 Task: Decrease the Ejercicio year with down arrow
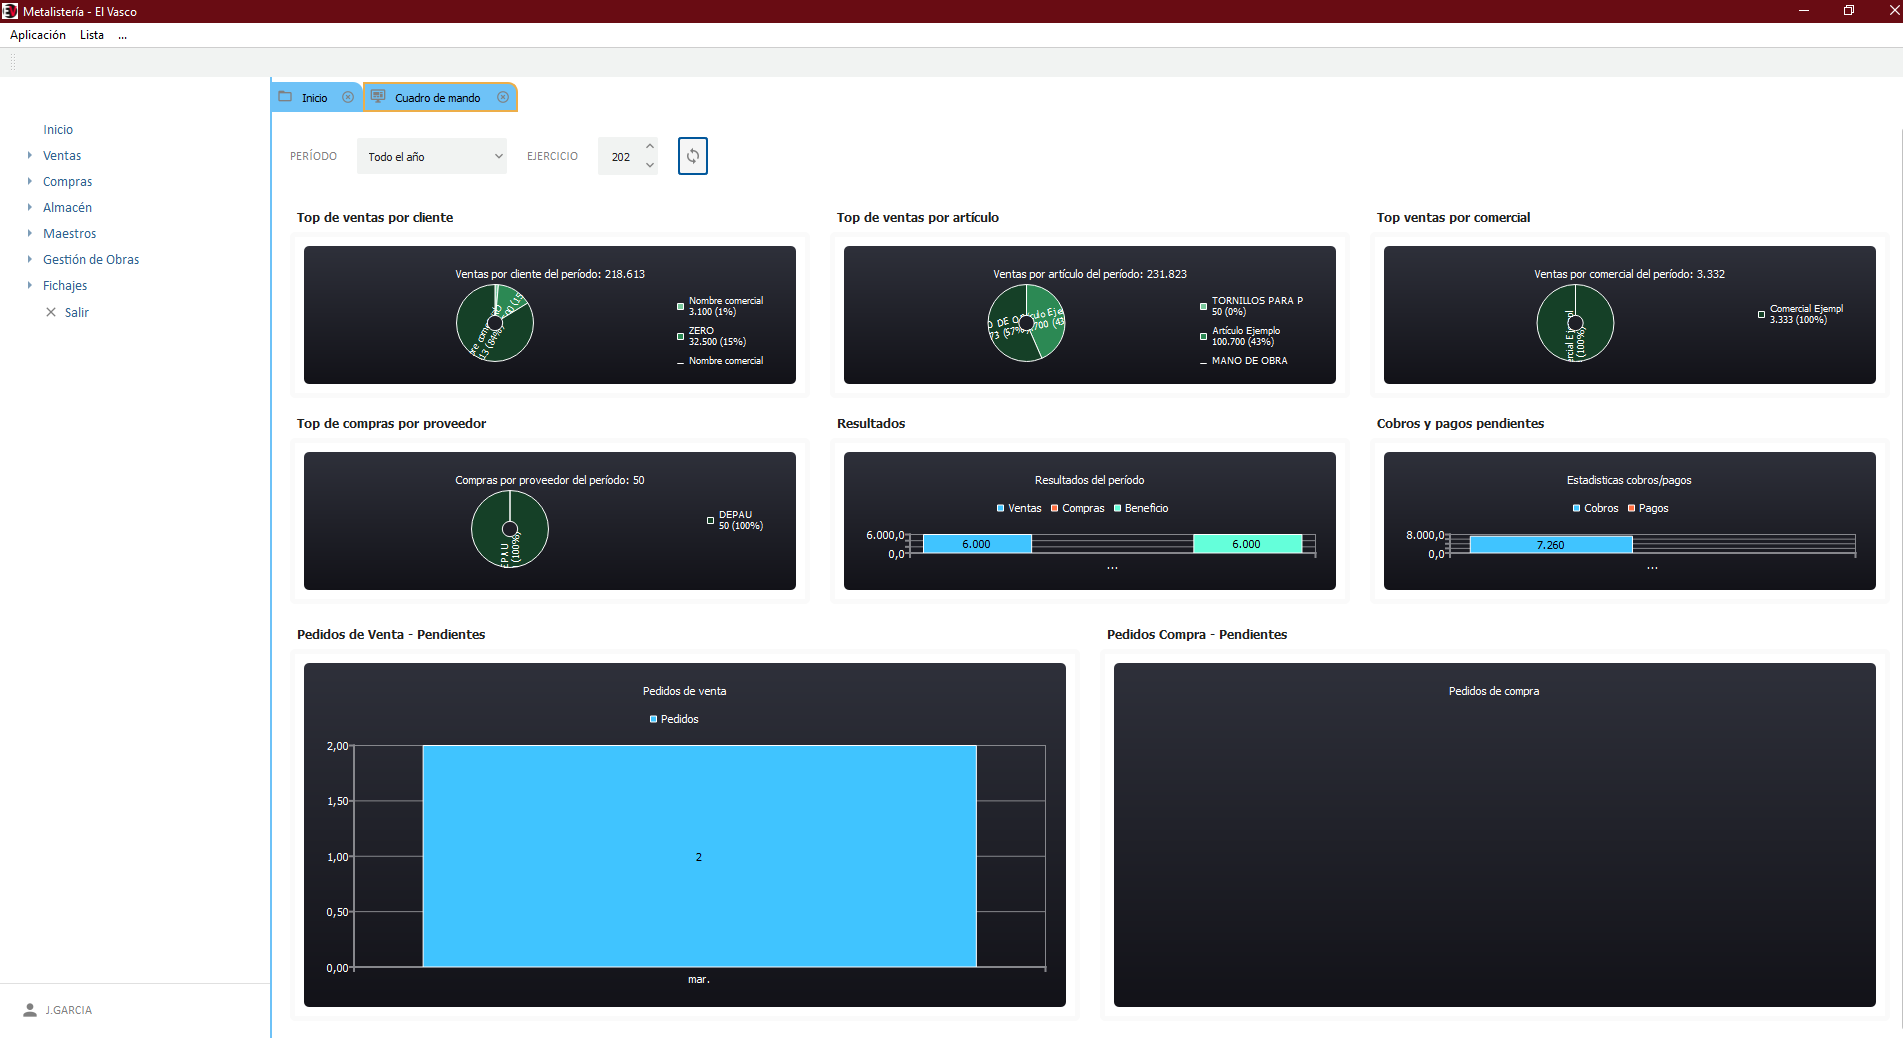pyautogui.click(x=650, y=165)
